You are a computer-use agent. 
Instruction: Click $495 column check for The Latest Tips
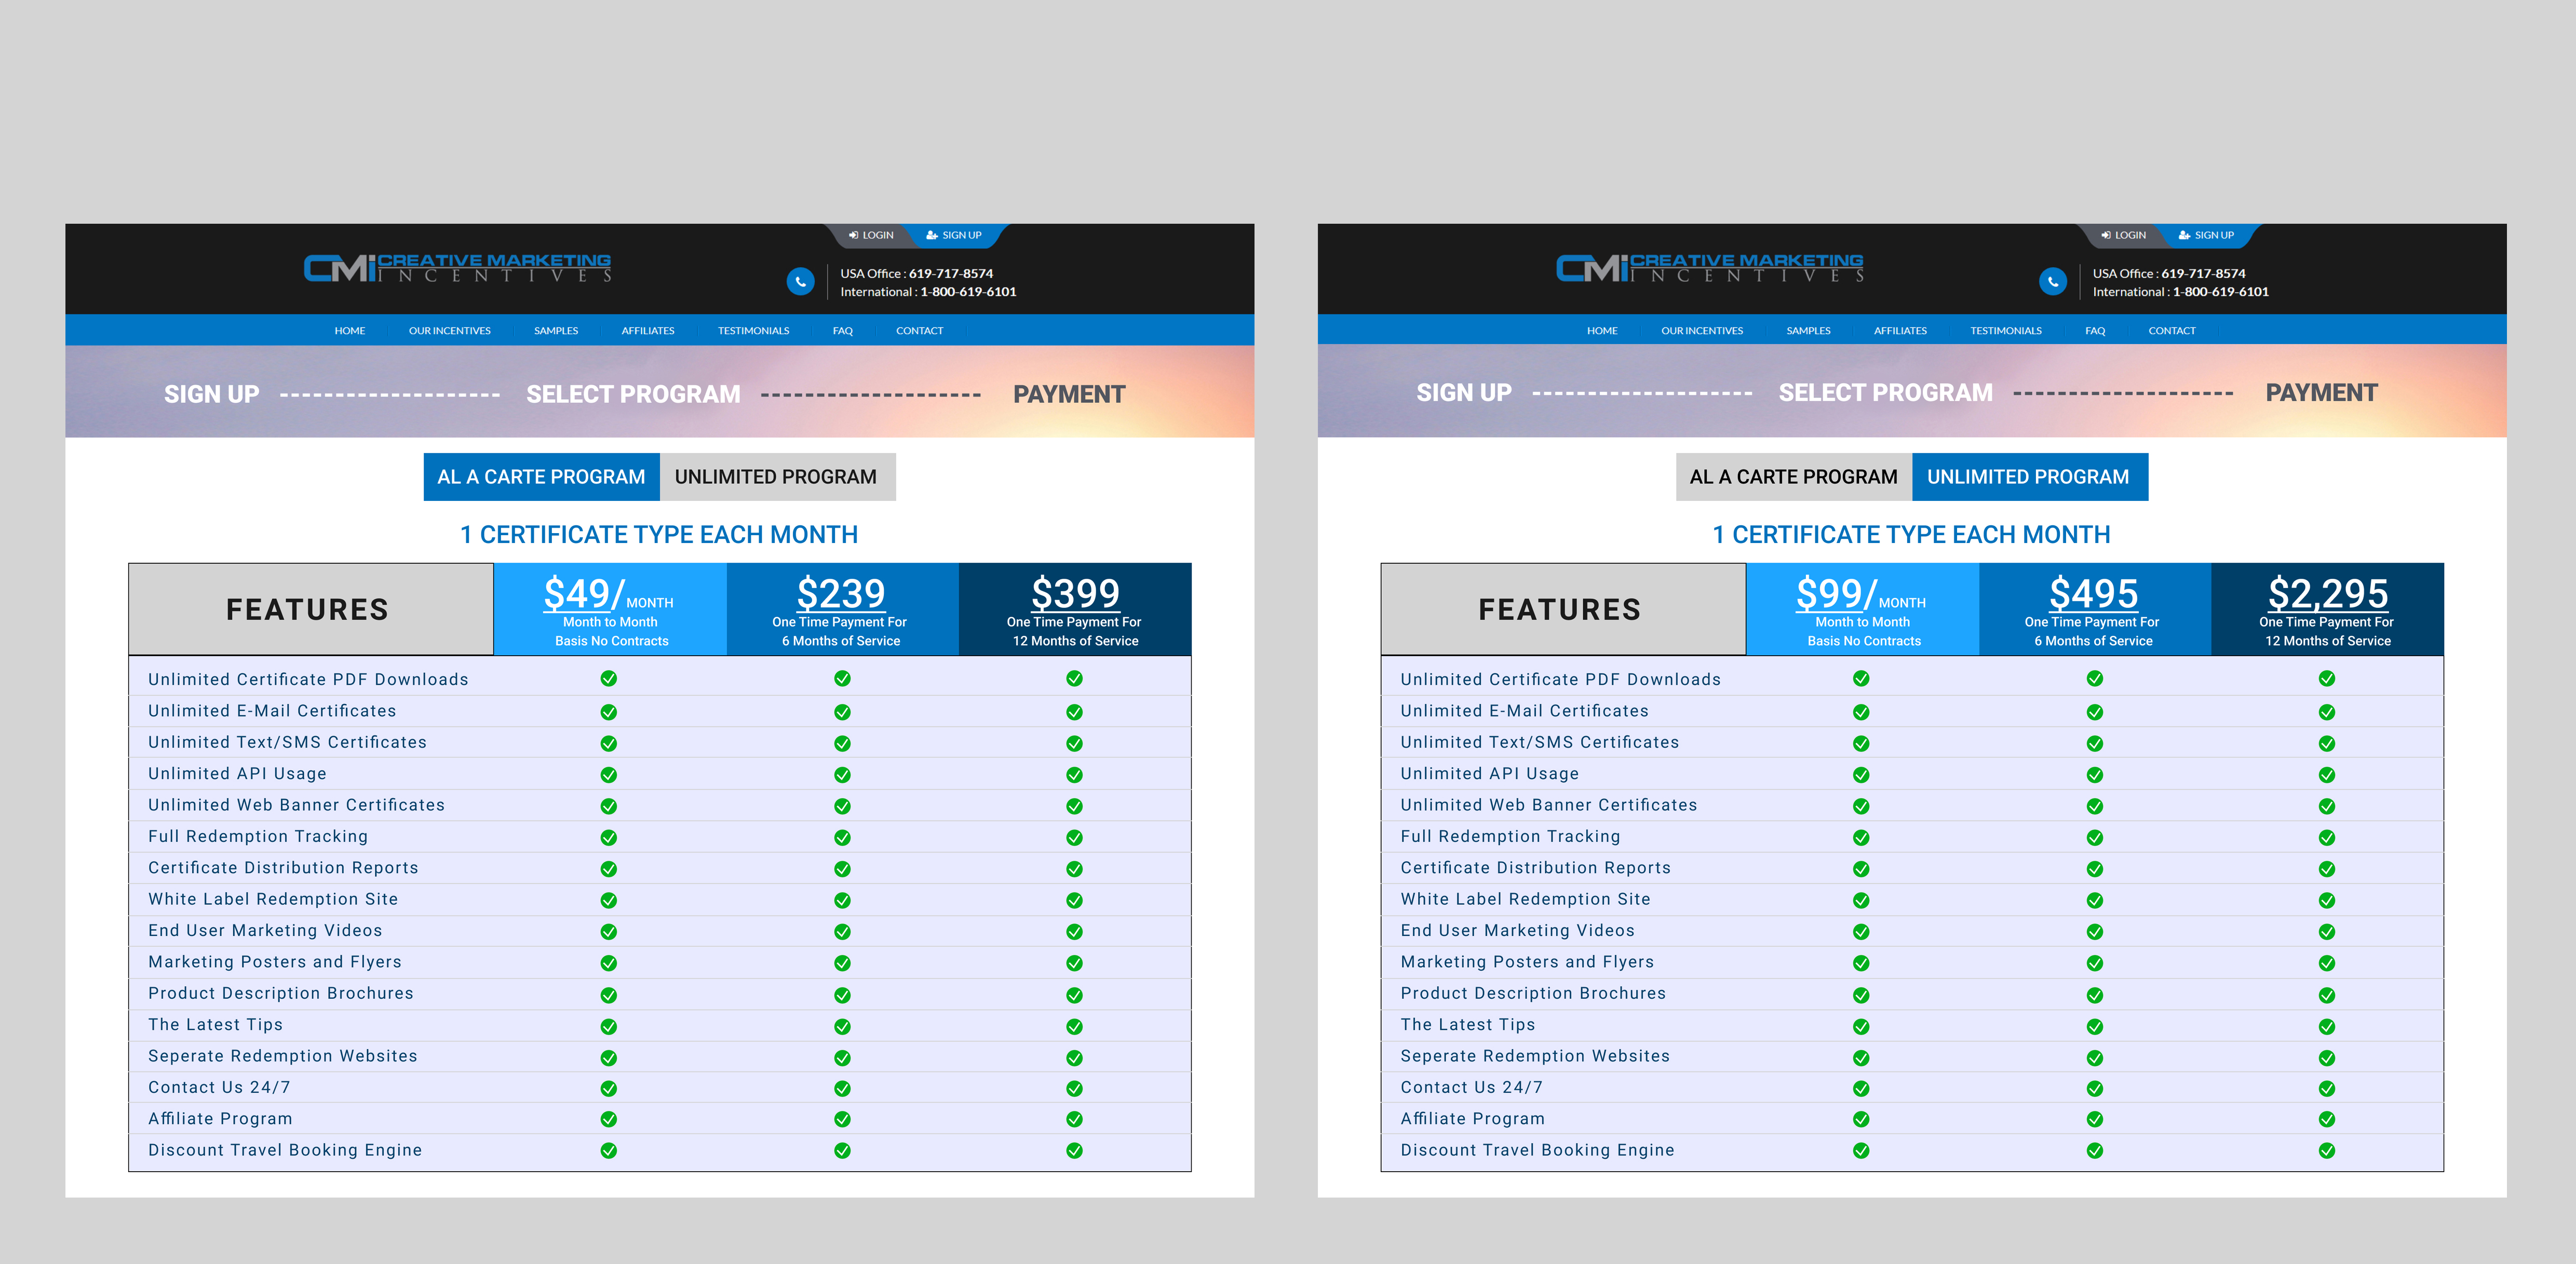[2094, 1026]
